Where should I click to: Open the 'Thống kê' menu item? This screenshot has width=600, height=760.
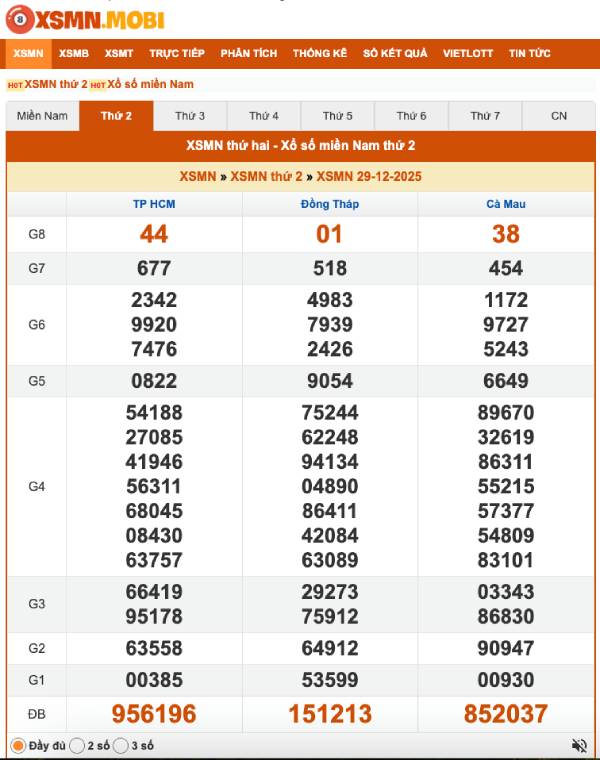pos(320,53)
